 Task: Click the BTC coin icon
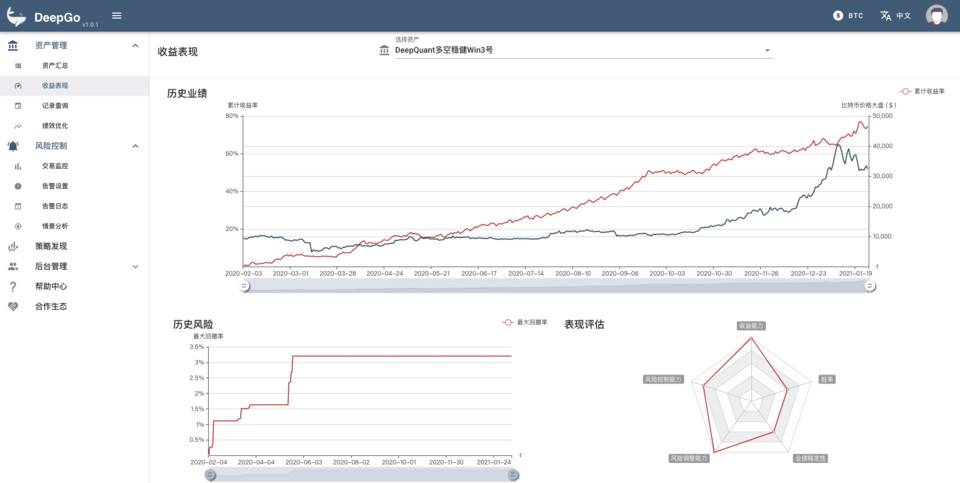click(x=838, y=16)
